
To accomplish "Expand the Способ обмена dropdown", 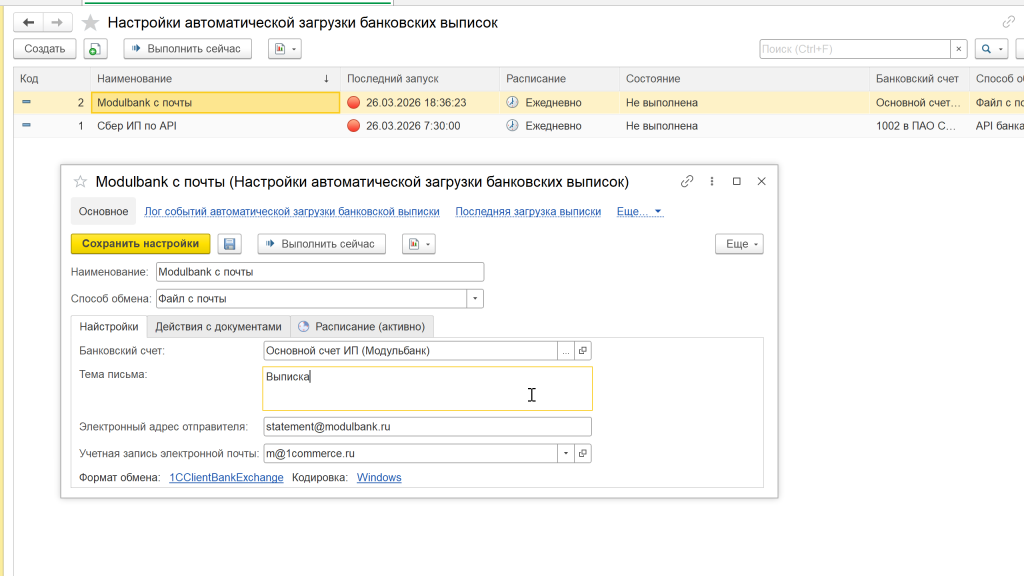I will click(475, 298).
